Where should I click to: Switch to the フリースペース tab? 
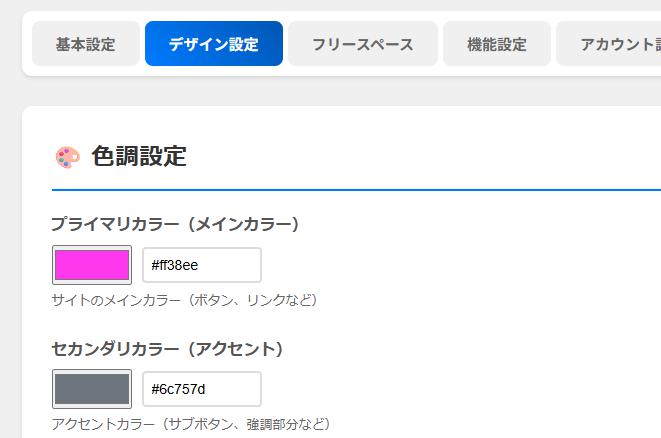[x=362, y=44]
